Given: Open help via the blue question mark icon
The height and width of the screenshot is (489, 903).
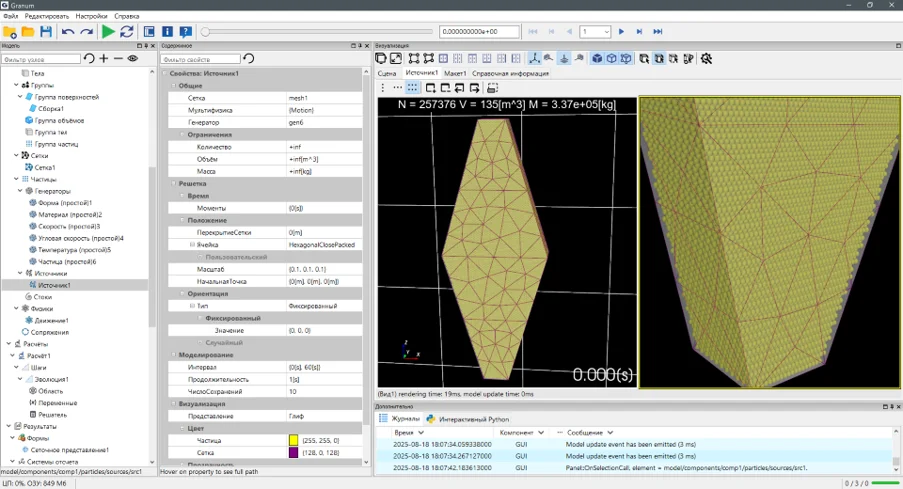Looking at the screenshot, I should [185, 32].
